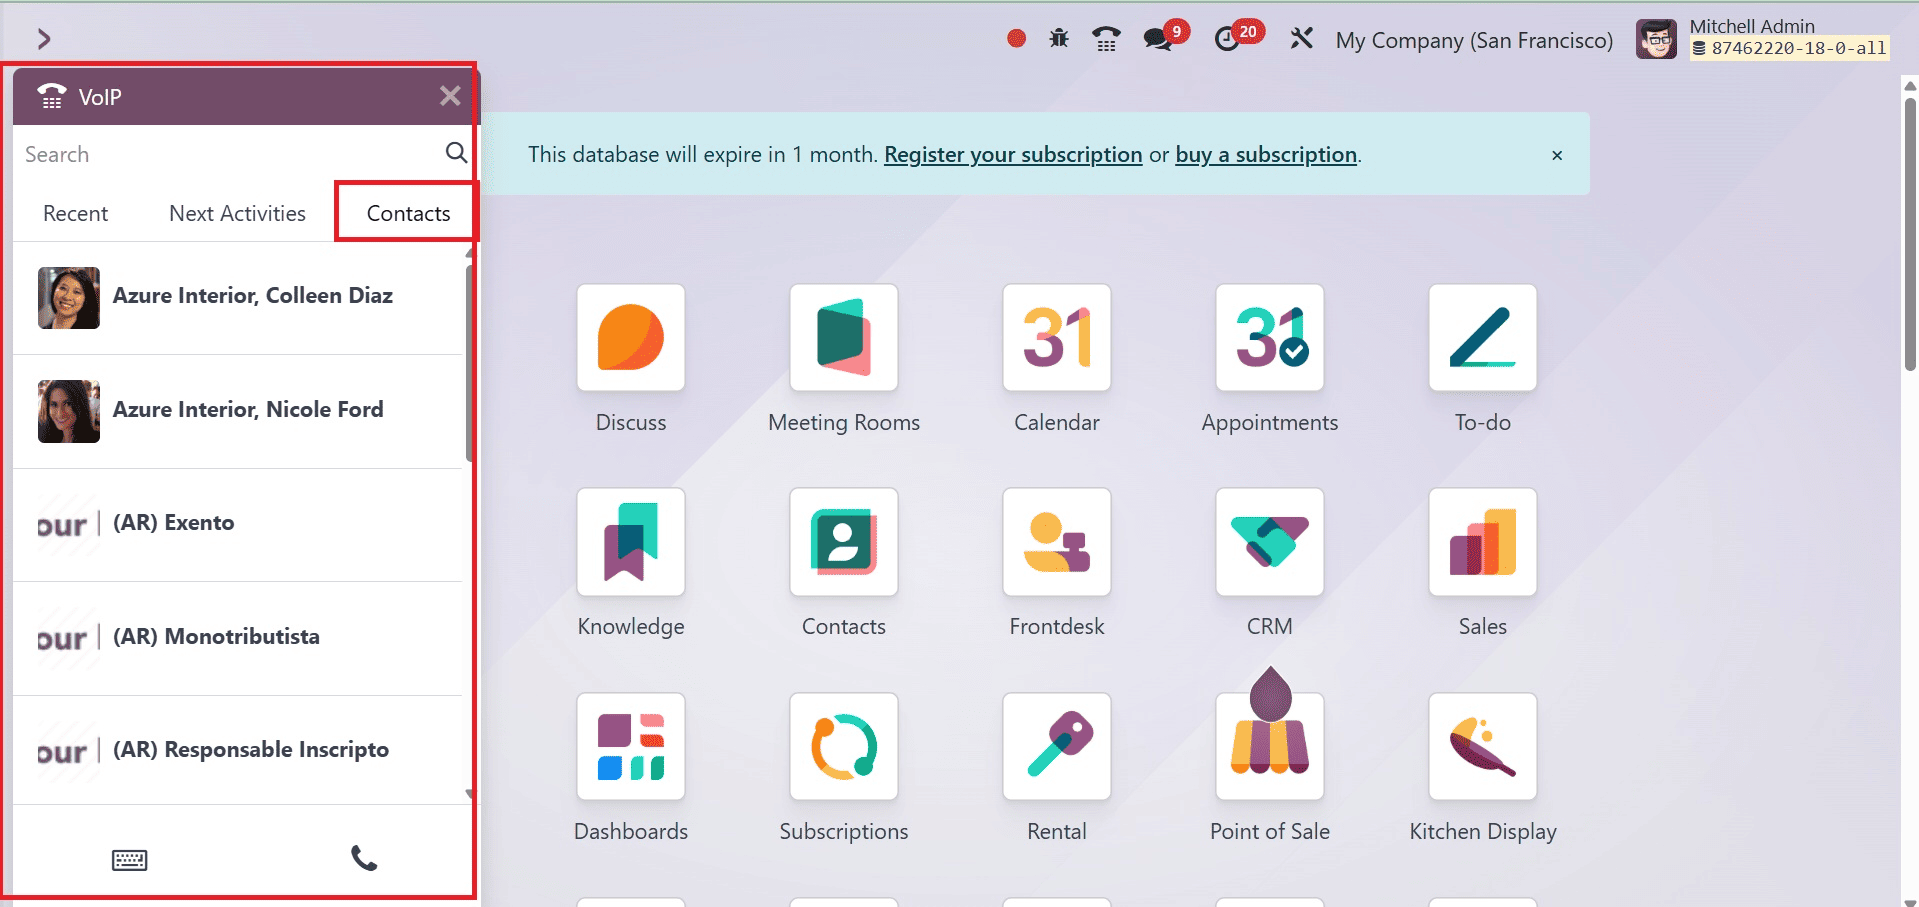Image resolution: width=1919 pixels, height=907 pixels.
Task: Click the keypad icon in VoIP panel
Action: tap(129, 860)
